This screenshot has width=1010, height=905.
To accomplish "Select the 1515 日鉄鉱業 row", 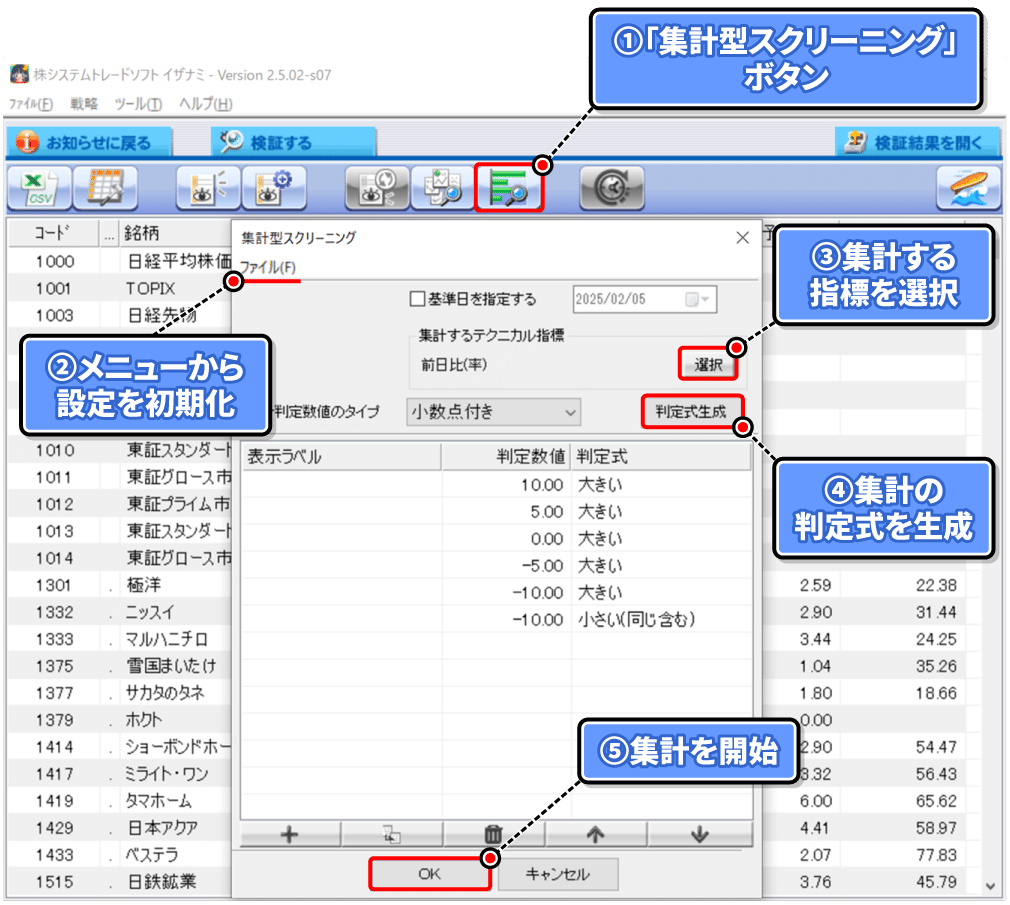I will point(120,882).
